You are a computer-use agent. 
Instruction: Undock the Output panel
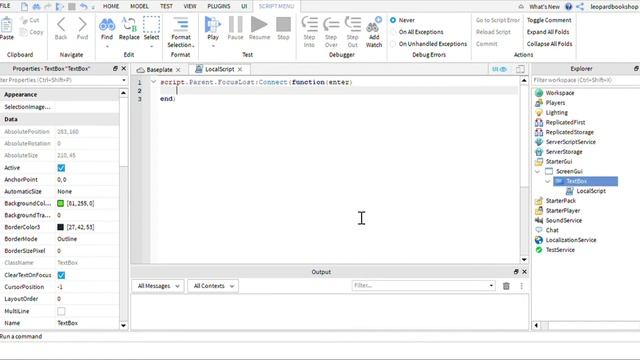pyautogui.click(x=516, y=271)
